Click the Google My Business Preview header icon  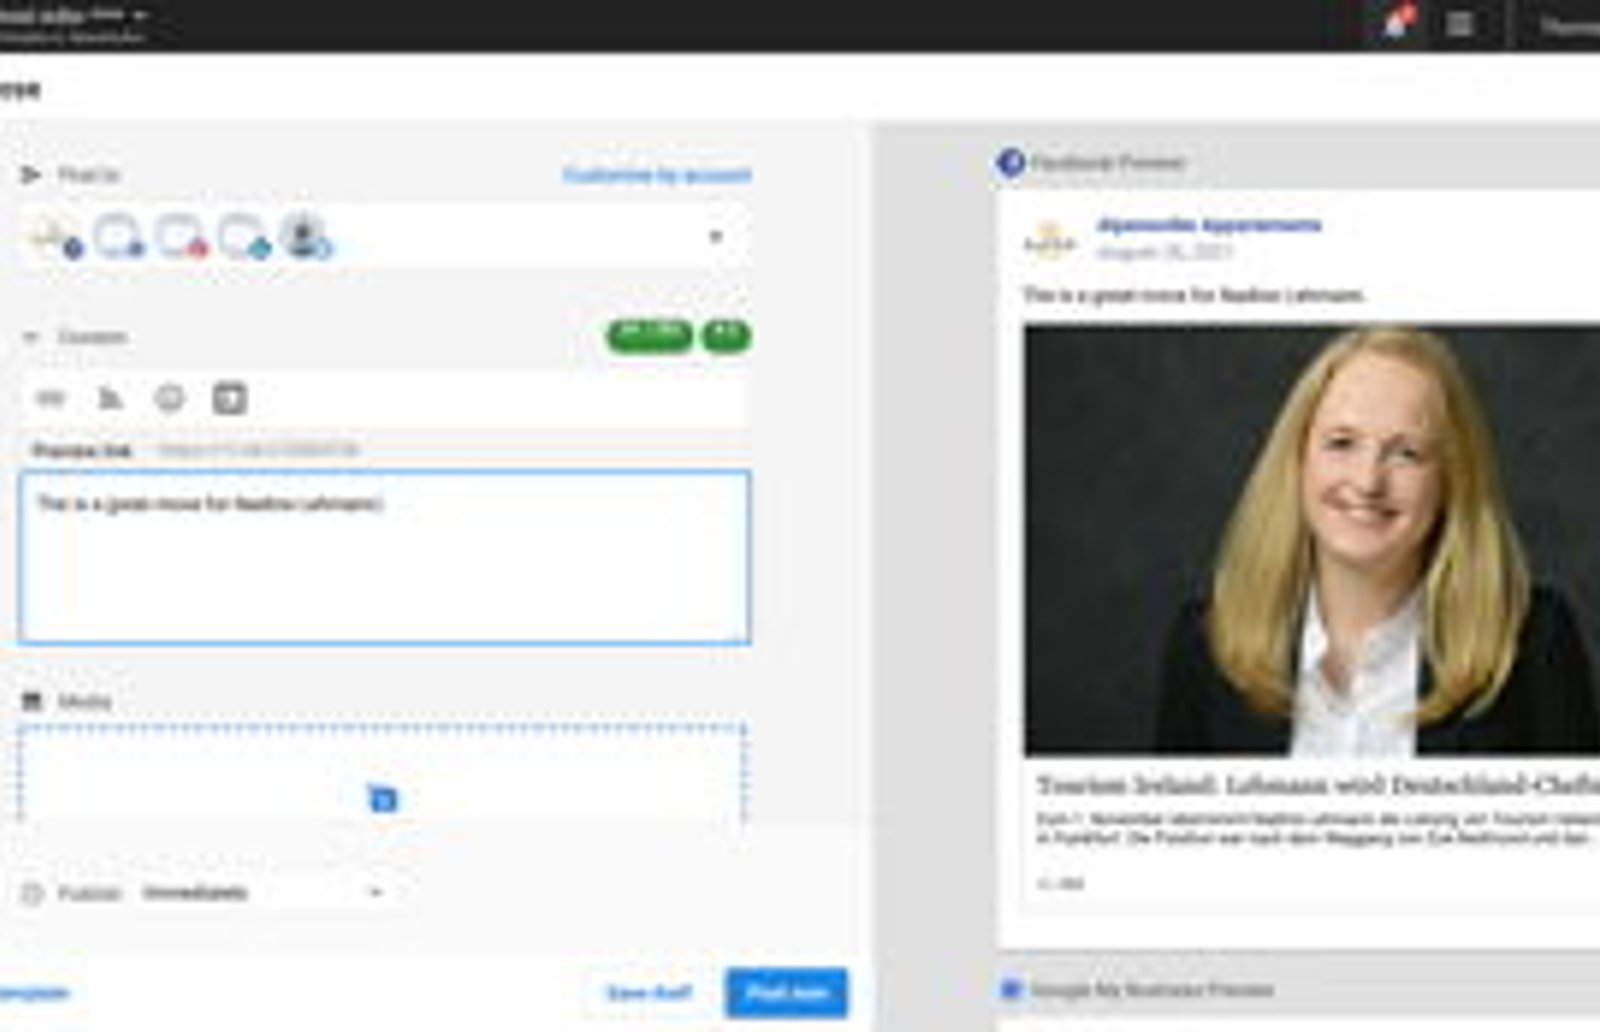[1010, 989]
